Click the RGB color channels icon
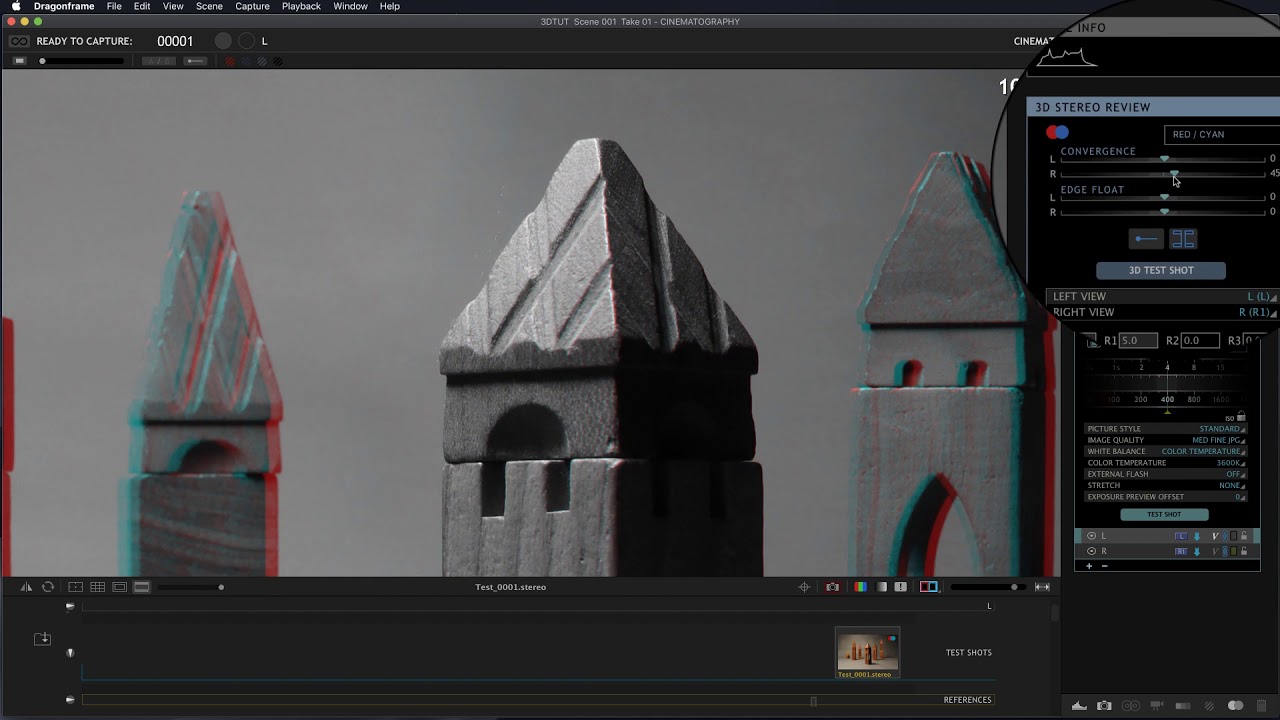Image resolution: width=1280 pixels, height=720 pixels. tap(860, 587)
